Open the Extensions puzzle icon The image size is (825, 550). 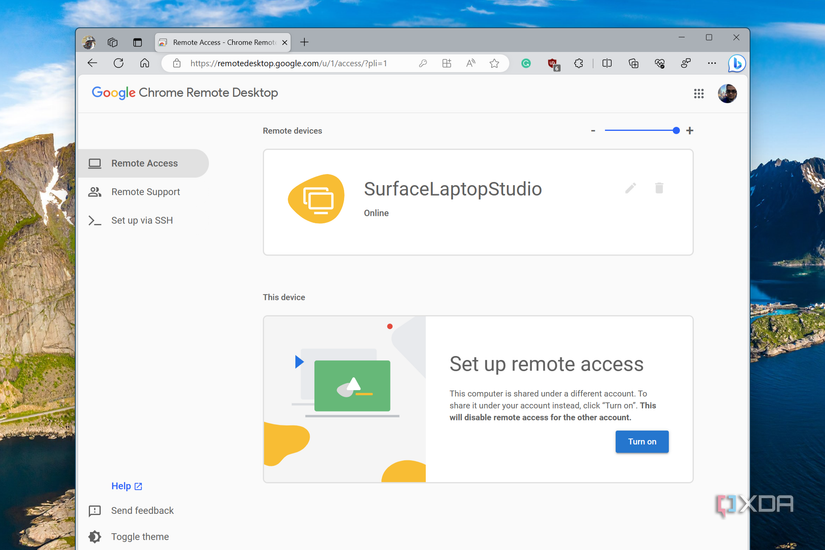(578, 63)
